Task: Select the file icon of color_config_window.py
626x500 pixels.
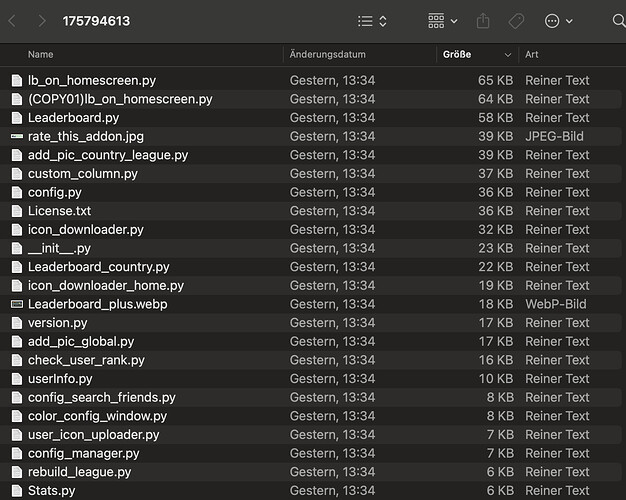Action: coord(17,416)
